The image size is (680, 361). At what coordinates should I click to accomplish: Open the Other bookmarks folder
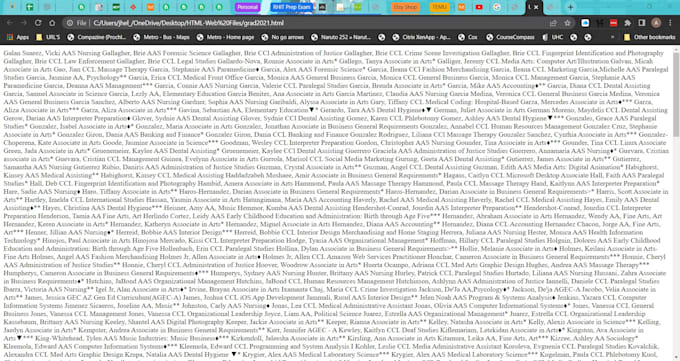click(x=649, y=37)
